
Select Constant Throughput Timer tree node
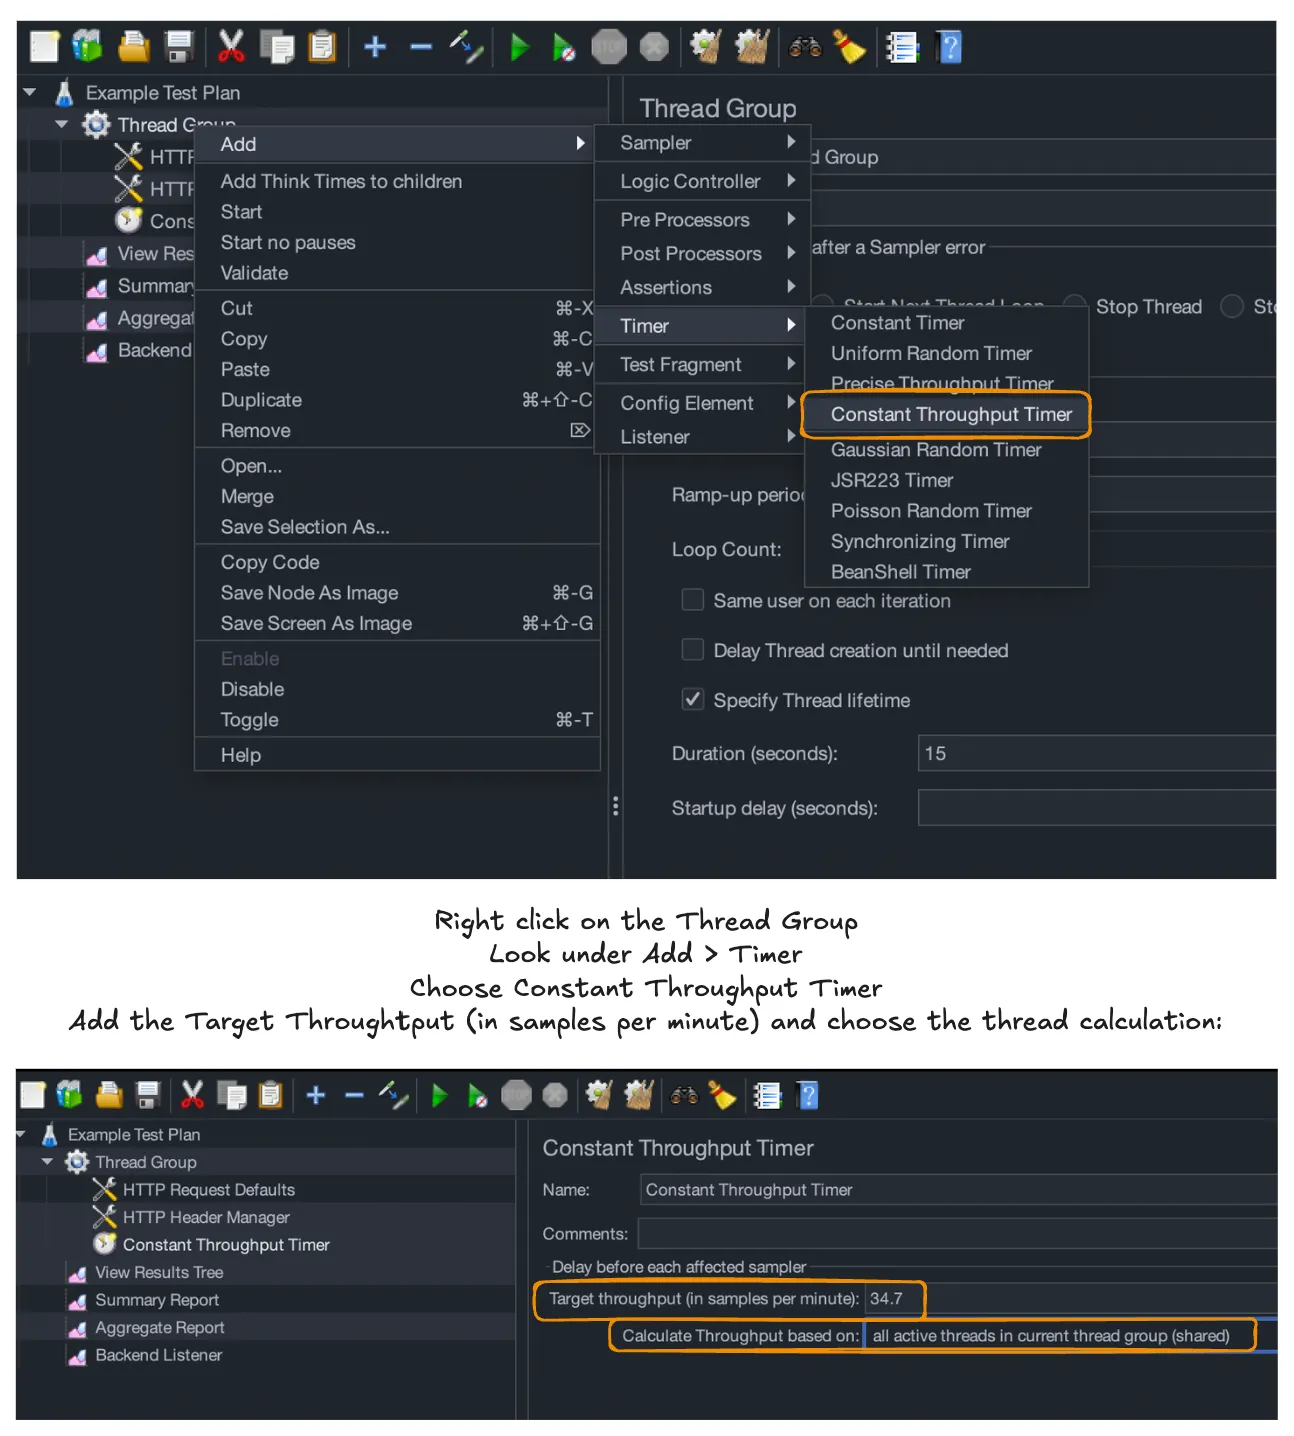pos(226,1245)
